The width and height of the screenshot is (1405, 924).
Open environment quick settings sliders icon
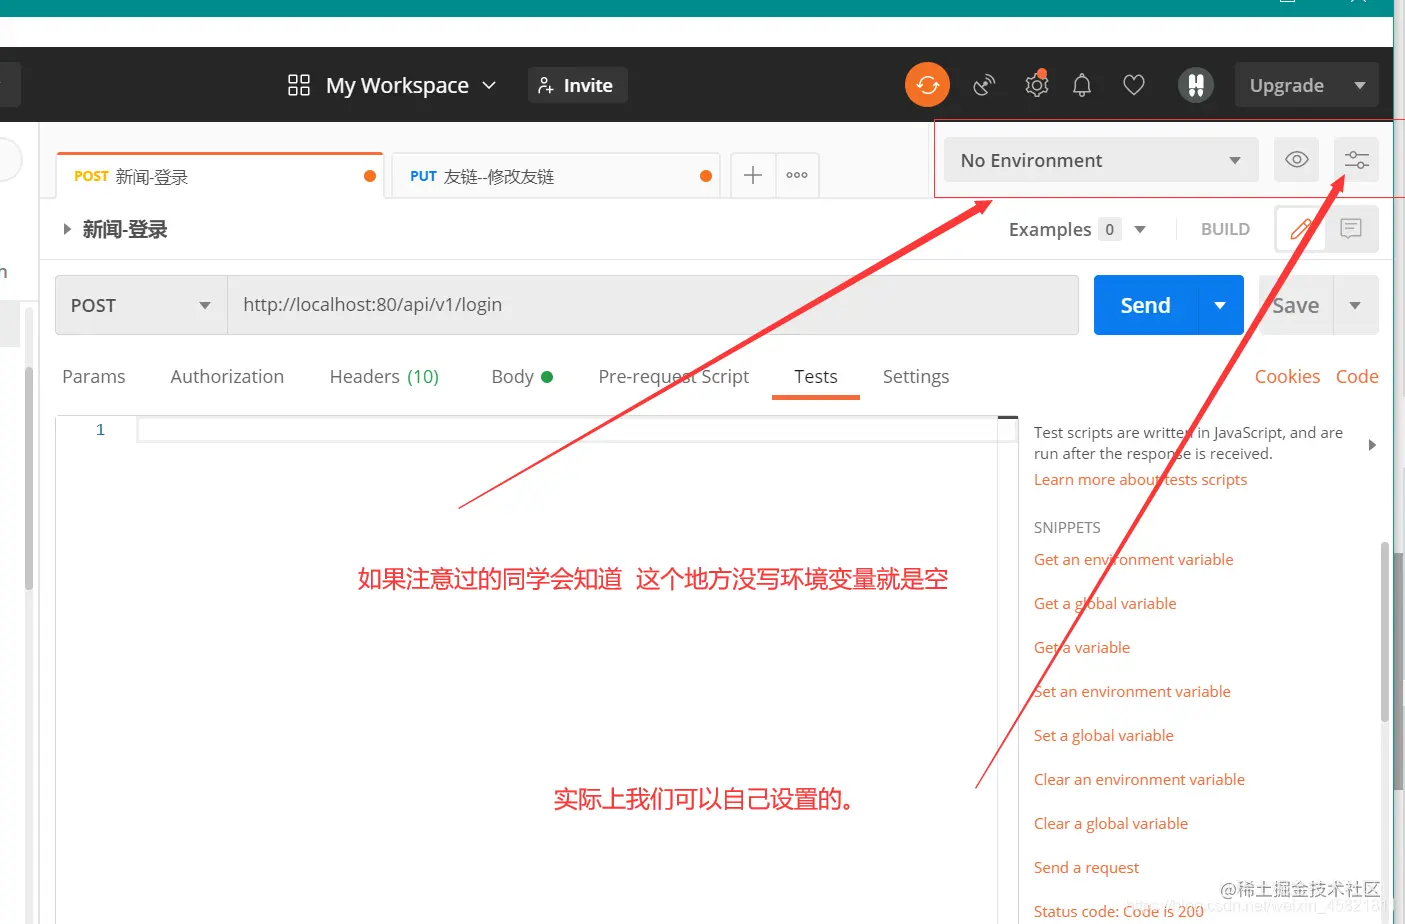(x=1356, y=159)
